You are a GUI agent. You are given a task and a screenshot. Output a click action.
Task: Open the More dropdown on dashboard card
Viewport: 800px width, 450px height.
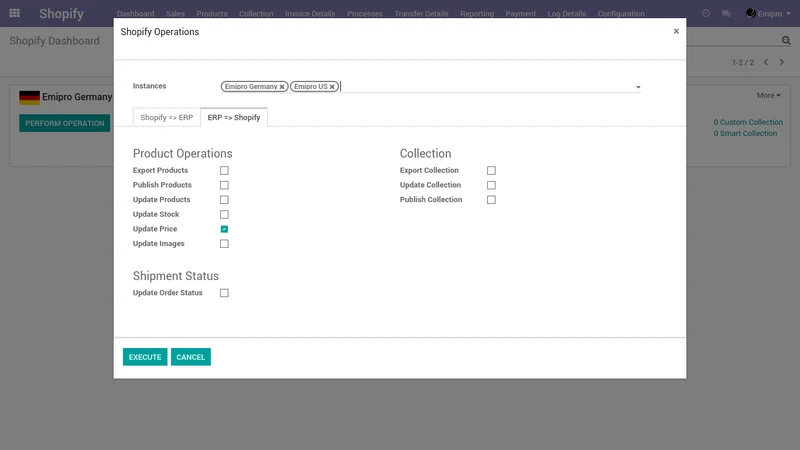(768, 95)
